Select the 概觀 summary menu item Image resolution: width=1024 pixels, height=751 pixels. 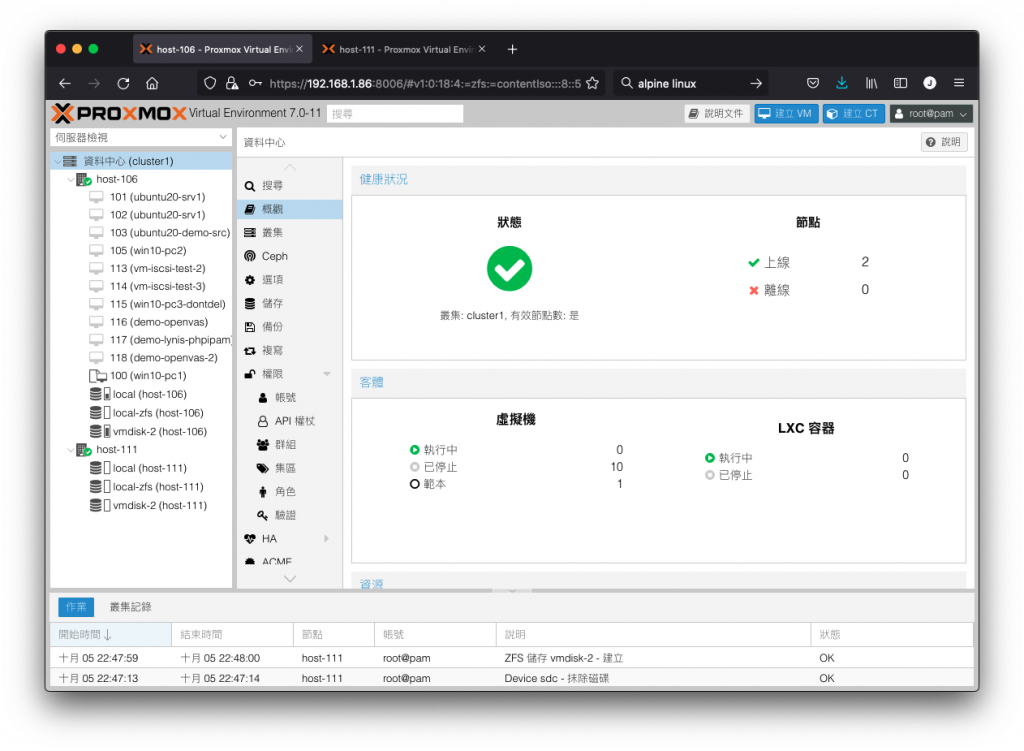pyautogui.click(x=290, y=210)
